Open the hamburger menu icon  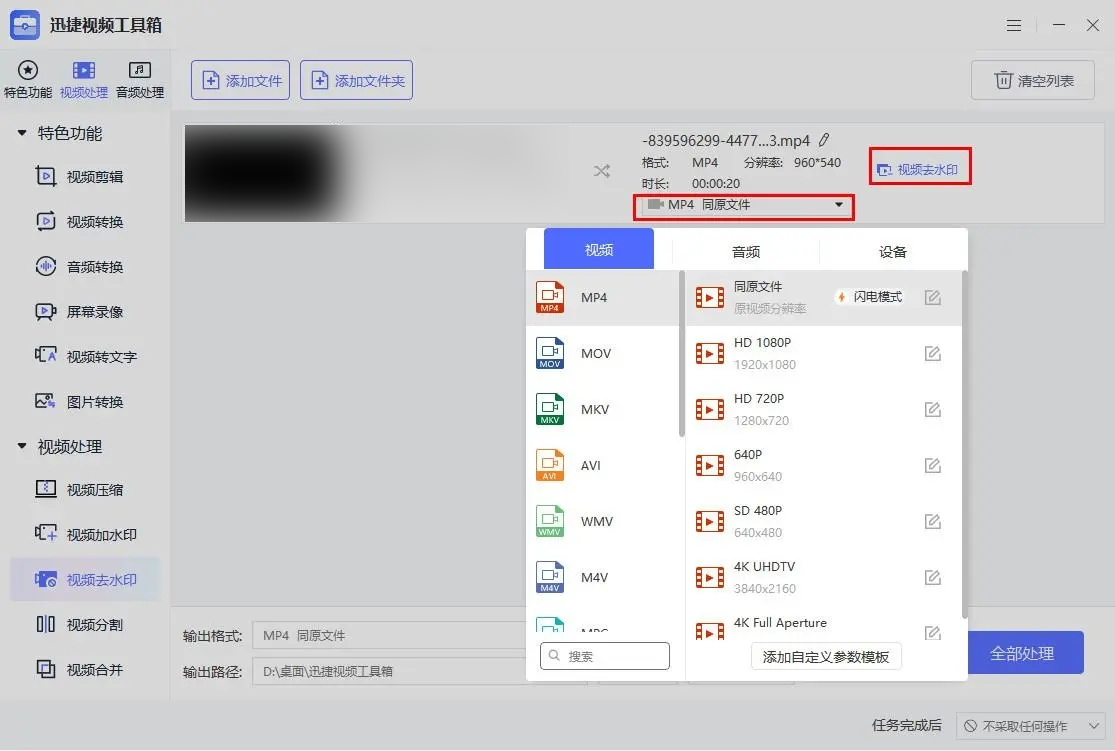[x=1014, y=26]
